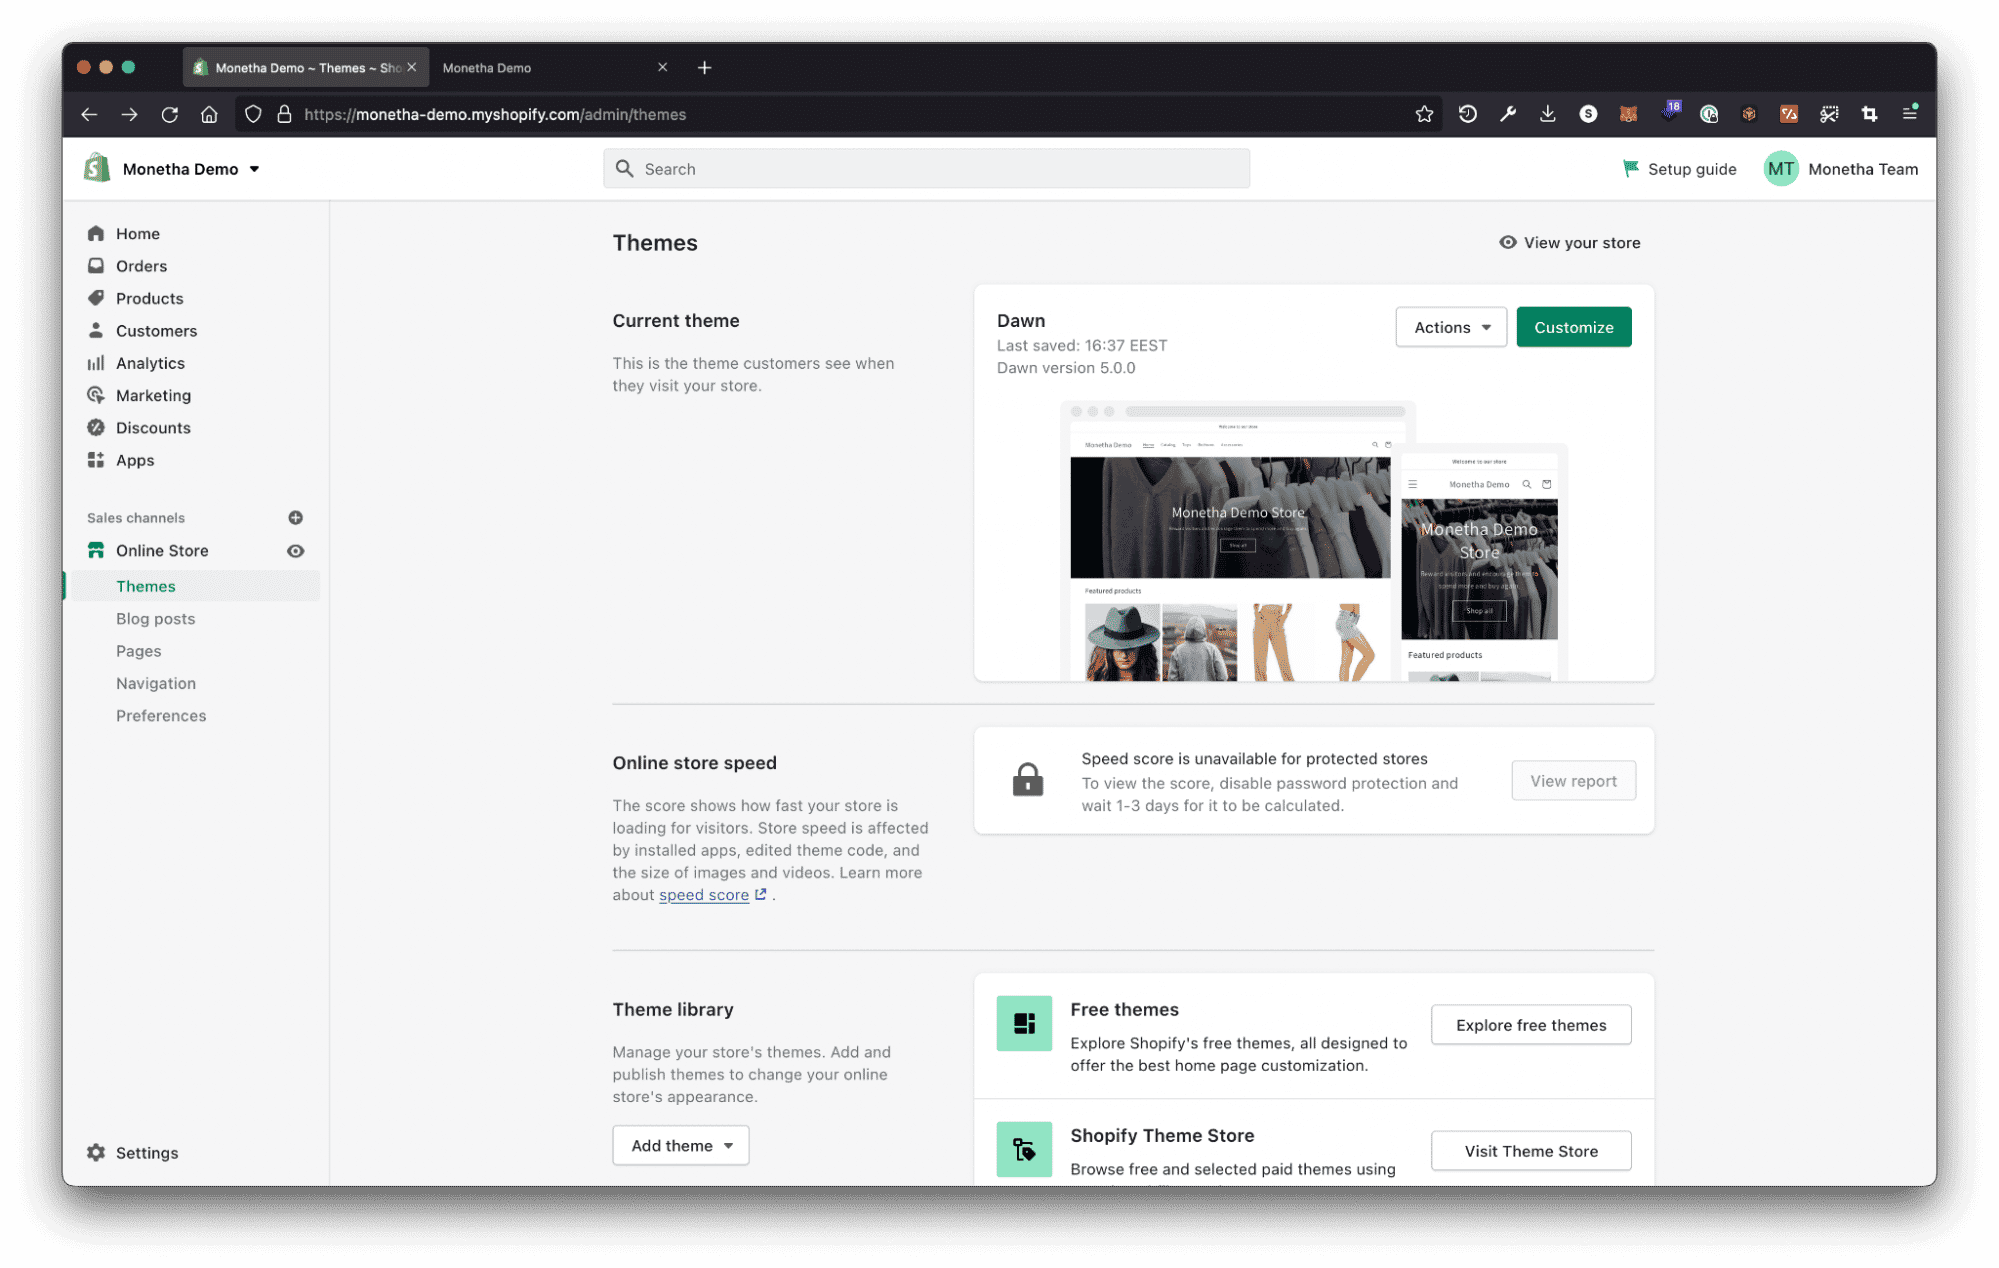Open browser downloads
The width and height of the screenshot is (1999, 1268).
[x=1547, y=114]
